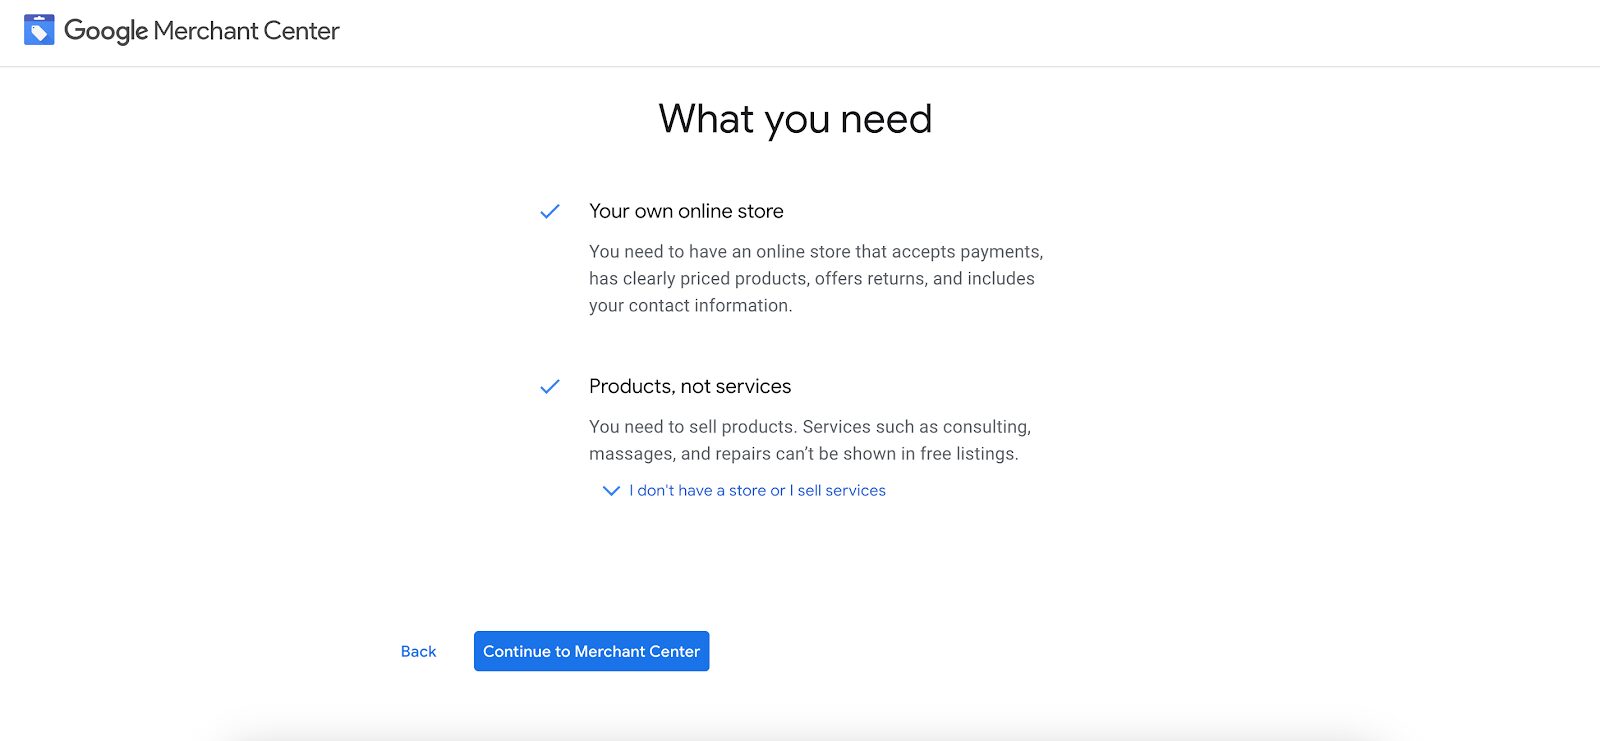1600x741 pixels.
Task: Click the Google wordmark in the header
Action: point(106,31)
